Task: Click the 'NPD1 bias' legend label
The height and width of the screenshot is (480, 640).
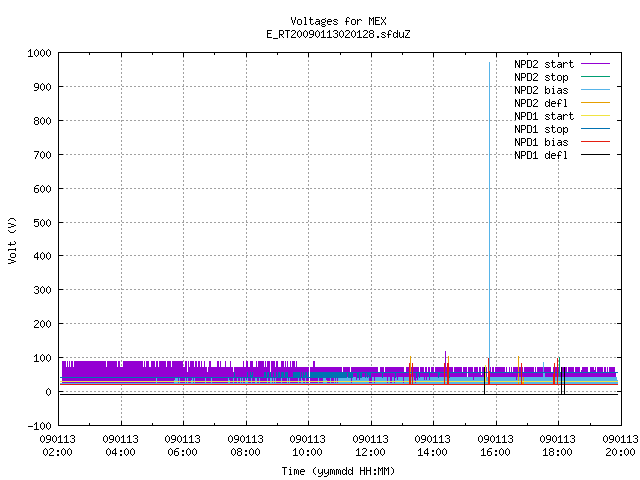Action: pyautogui.click(x=541, y=142)
